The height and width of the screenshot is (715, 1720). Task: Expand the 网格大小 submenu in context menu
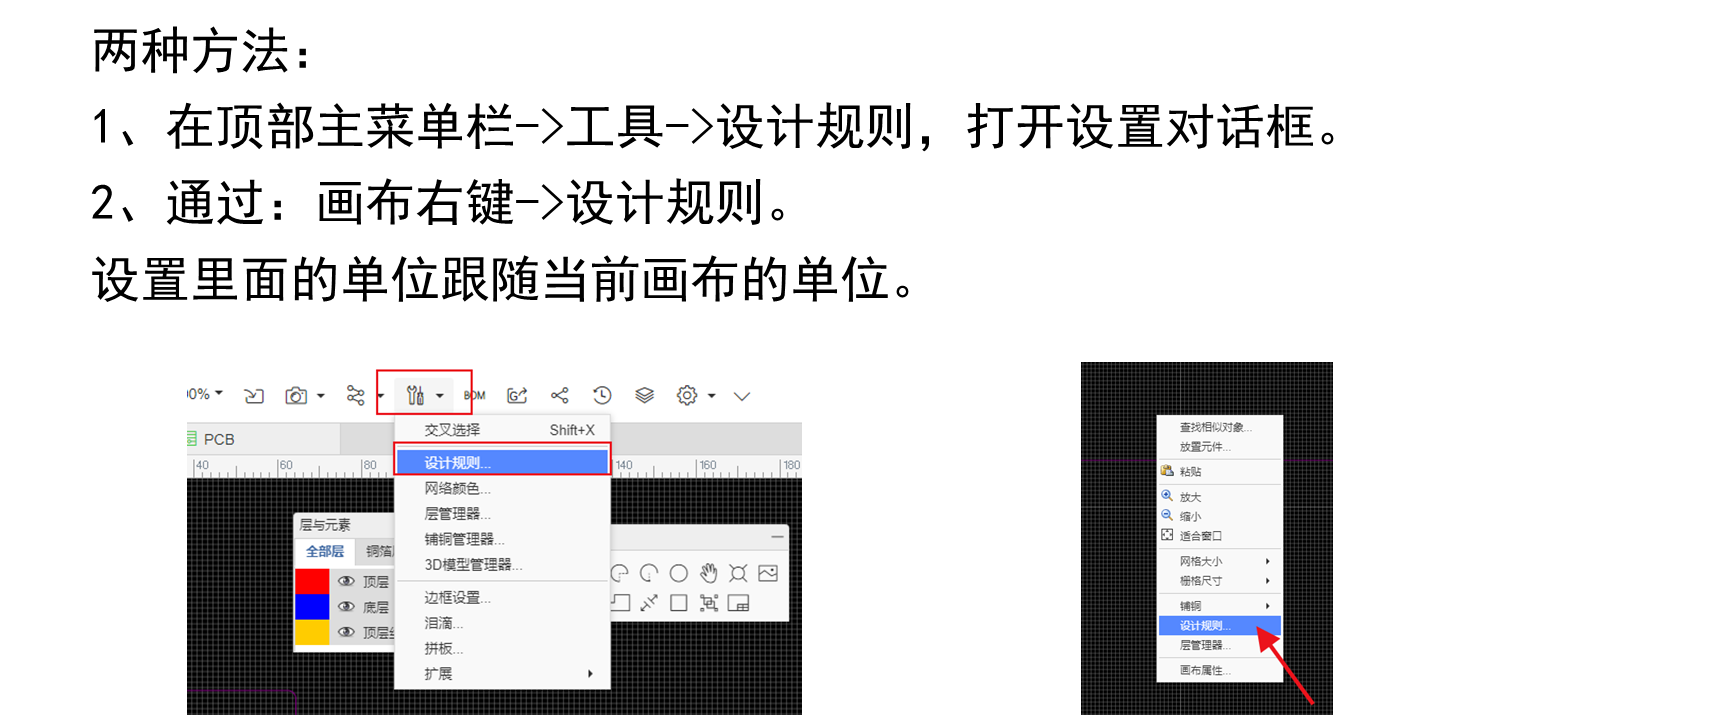tap(1268, 561)
